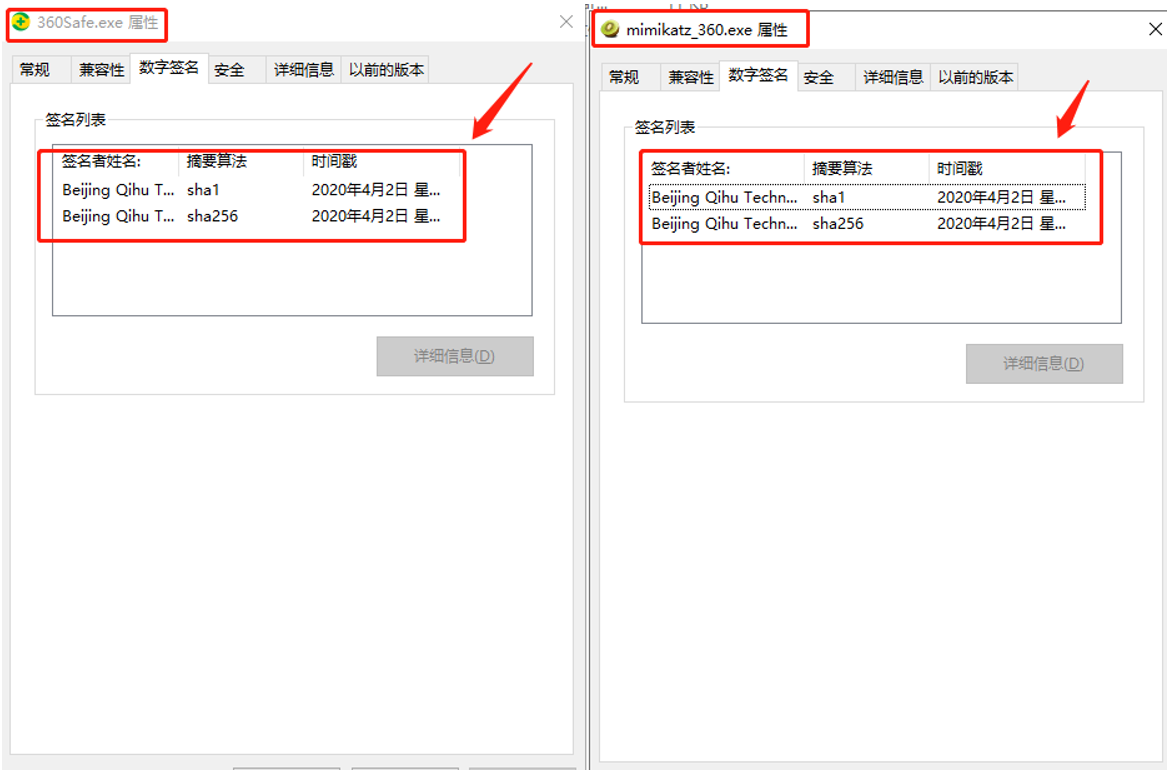Open 以前的版本 tab in mimikatz_360.exe properties
The width and height of the screenshot is (1167, 770).
coord(975,77)
